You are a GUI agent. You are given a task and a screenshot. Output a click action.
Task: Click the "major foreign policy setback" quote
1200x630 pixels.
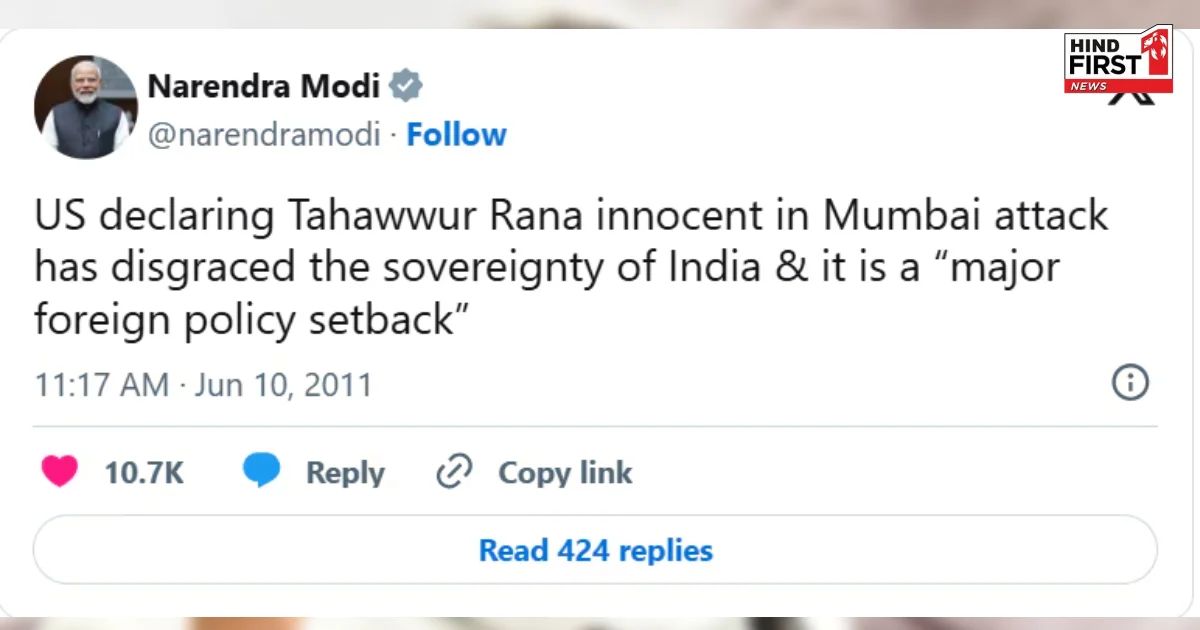tap(250, 321)
